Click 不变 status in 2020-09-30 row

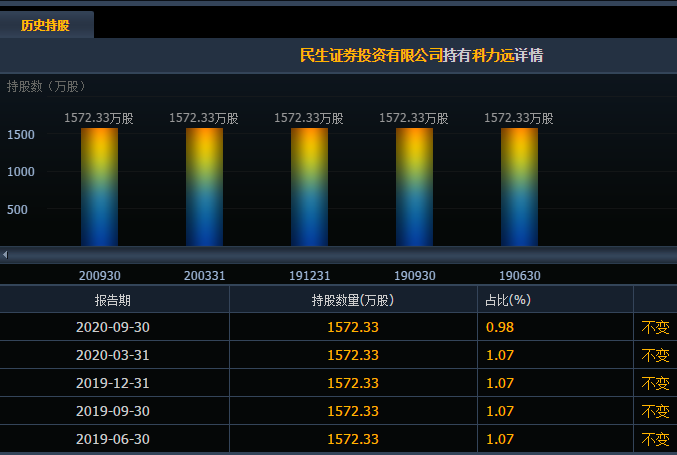[655, 327]
